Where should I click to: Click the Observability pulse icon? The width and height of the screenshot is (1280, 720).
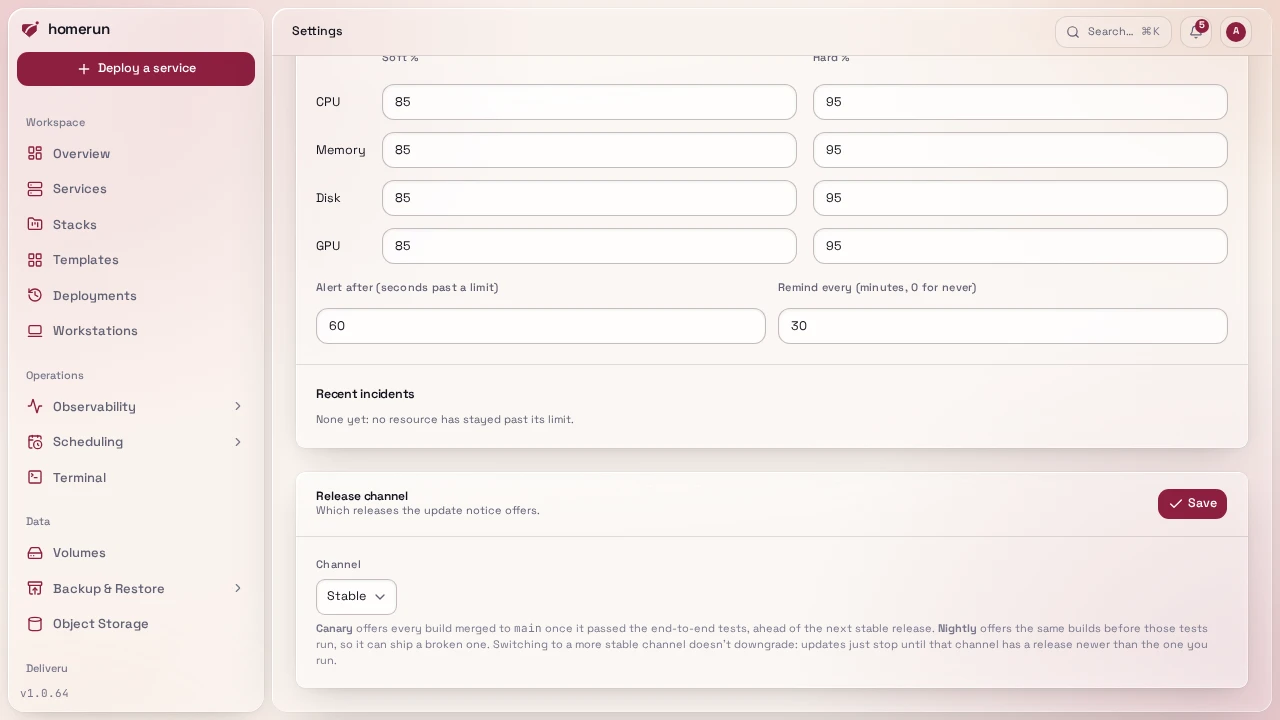click(x=35, y=406)
